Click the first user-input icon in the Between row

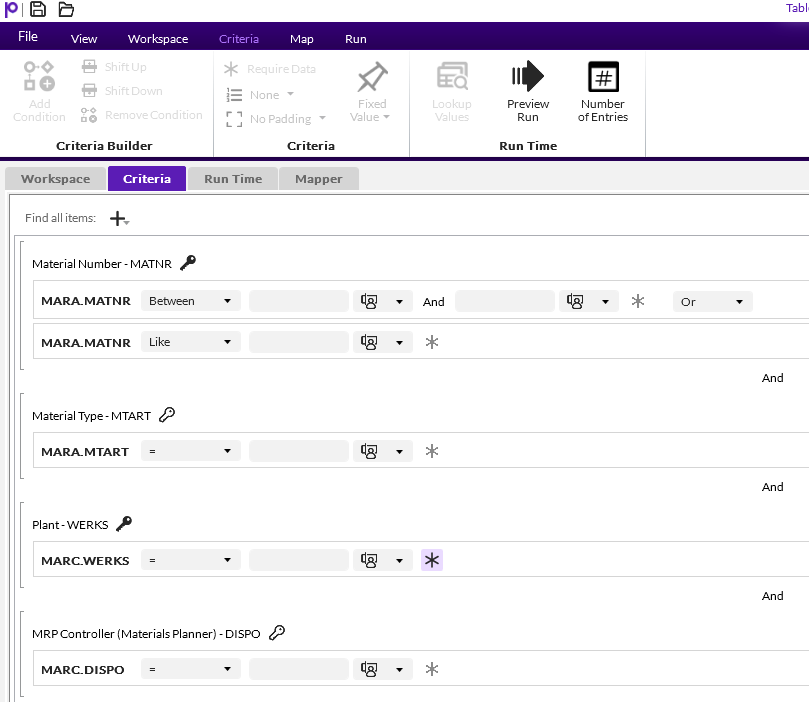369,301
